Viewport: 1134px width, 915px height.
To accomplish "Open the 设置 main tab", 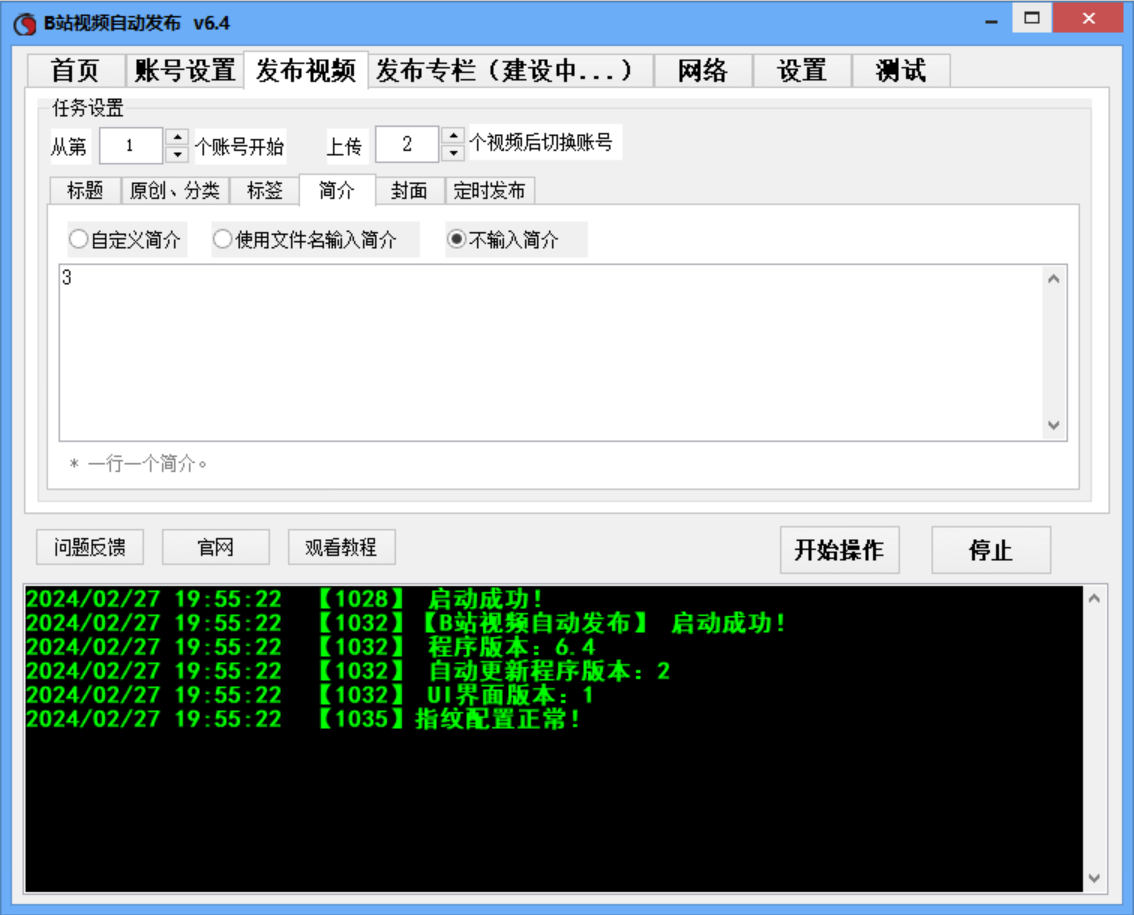I will pos(801,70).
